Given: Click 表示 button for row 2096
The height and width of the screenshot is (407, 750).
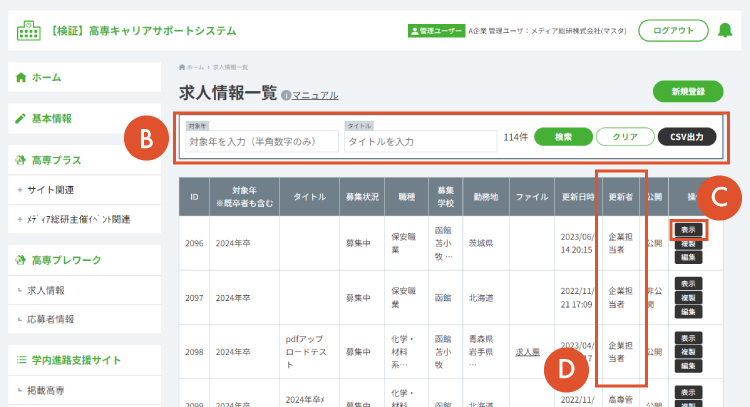Looking at the screenshot, I should (688, 230).
